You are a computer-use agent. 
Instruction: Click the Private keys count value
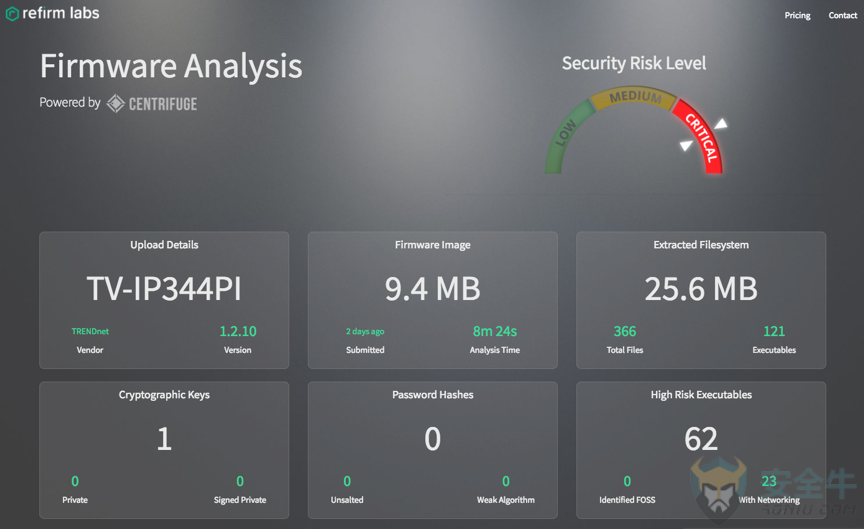pos(75,481)
